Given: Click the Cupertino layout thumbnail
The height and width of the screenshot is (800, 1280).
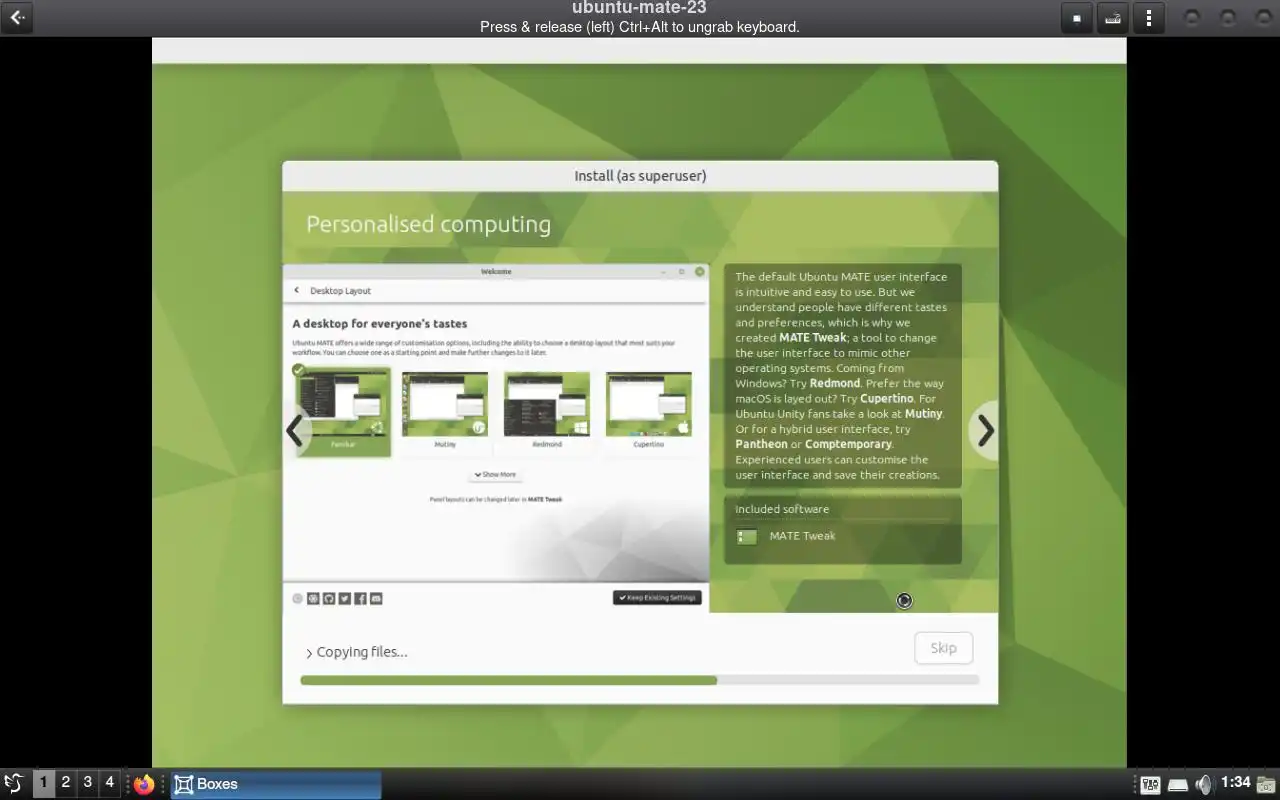Looking at the screenshot, I should pos(649,404).
